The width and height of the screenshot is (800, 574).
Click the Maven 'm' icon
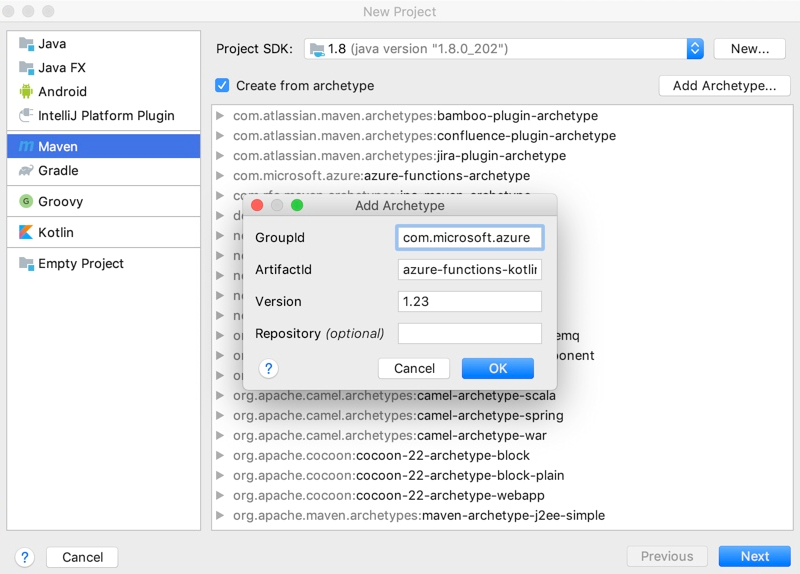pyautogui.click(x=26, y=146)
